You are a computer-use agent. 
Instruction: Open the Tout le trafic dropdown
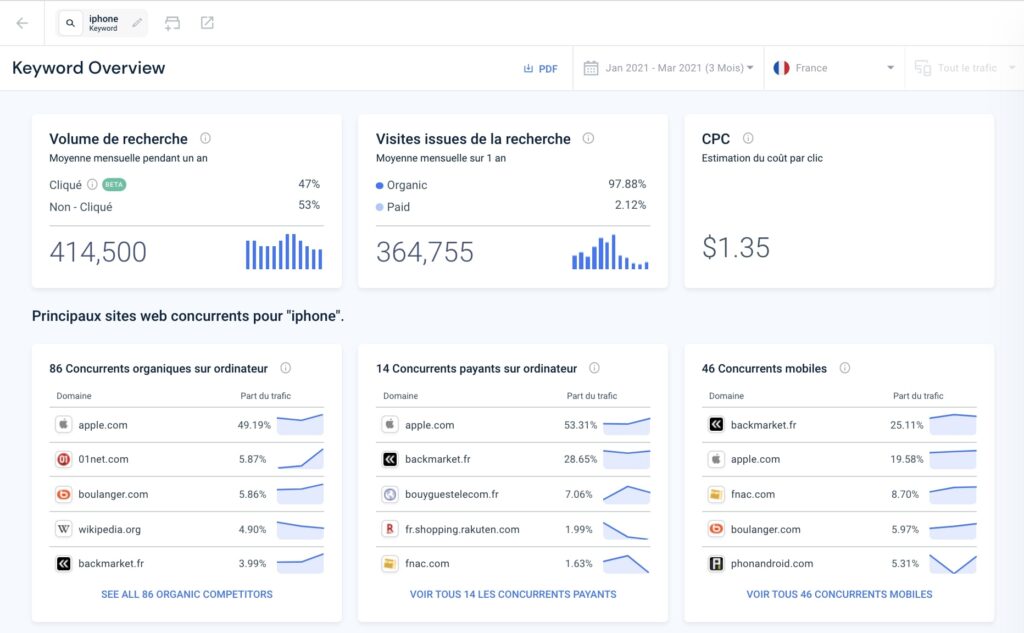[969, 68]
